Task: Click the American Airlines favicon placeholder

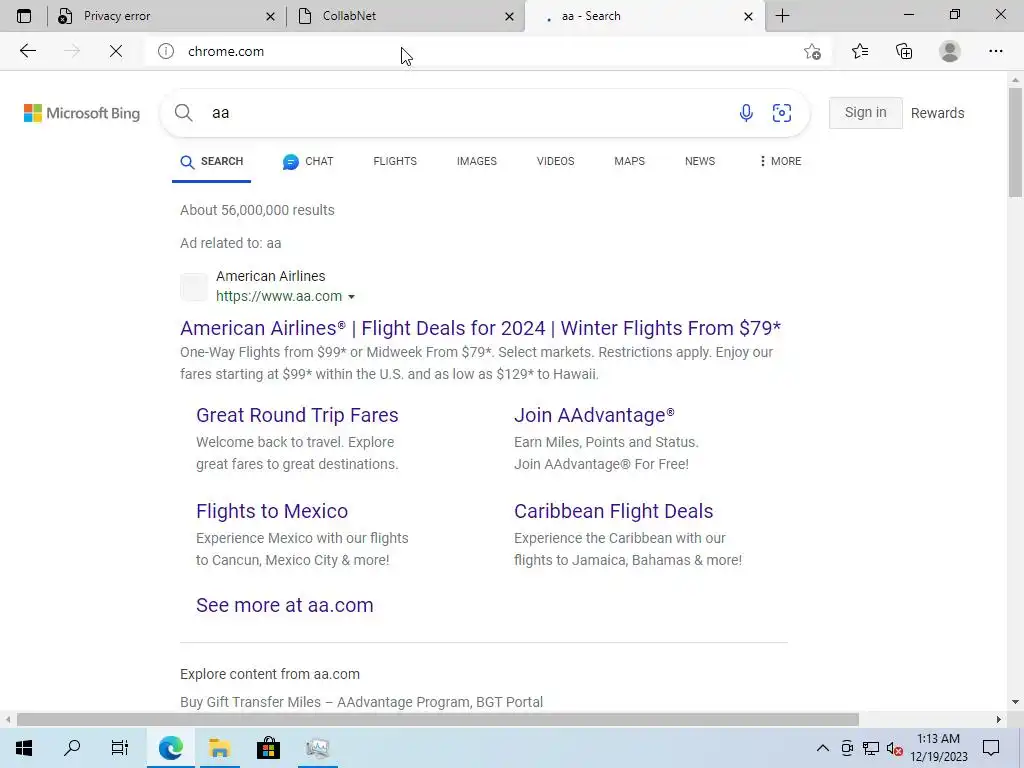Action: click(x=194, y=287)
